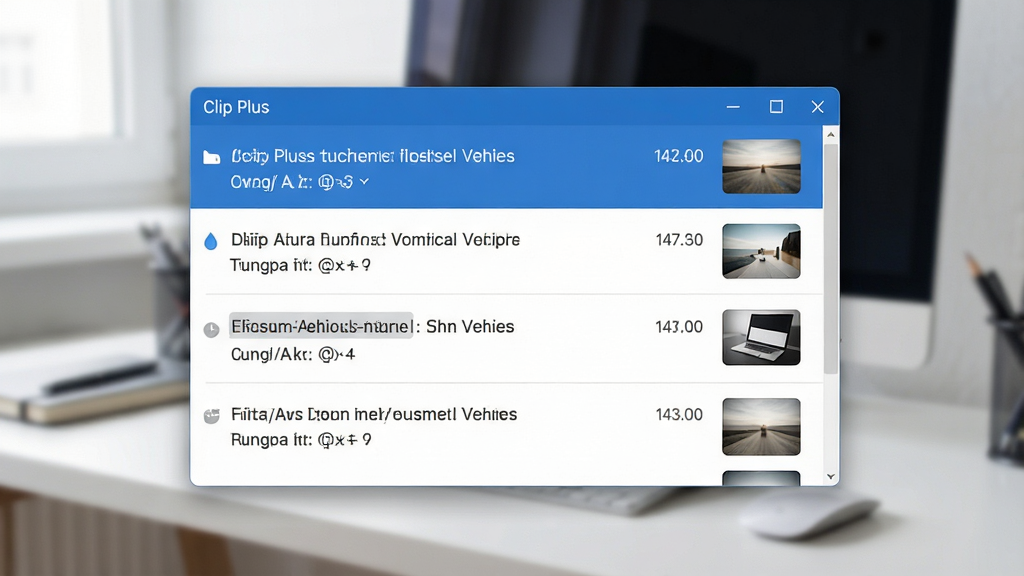Click the gray icon beside the Fiita/Avs entry
This screenshot has width=1024, height=576.
click(211, 416)
